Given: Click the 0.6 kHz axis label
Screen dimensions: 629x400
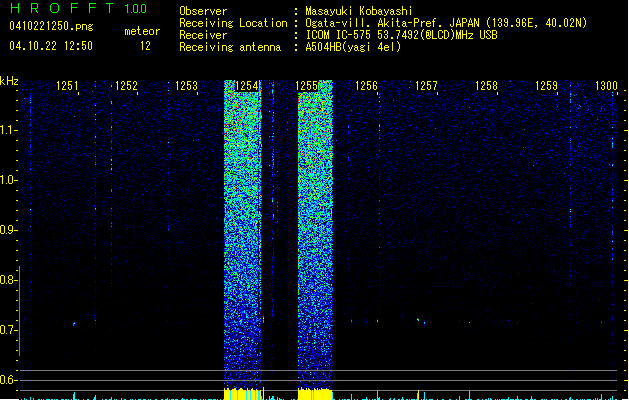Looking at the screenshot, I should click(x=8, y=380).
